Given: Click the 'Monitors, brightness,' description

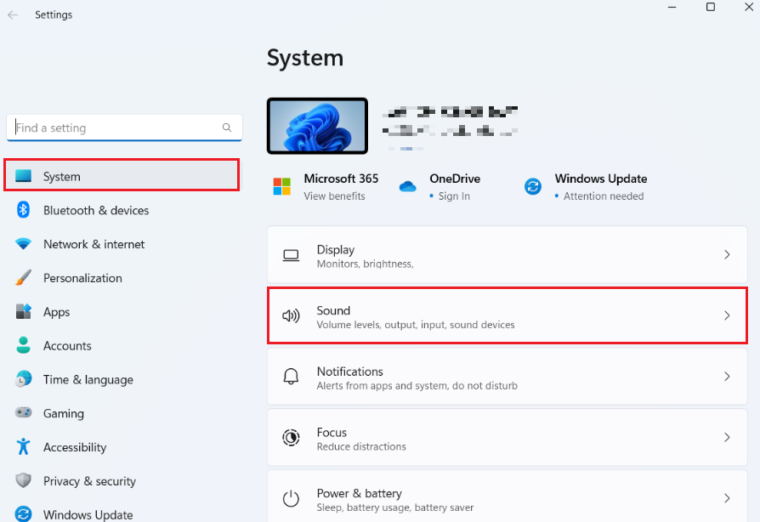Looking at the screenshot, I should coord(365,264).
